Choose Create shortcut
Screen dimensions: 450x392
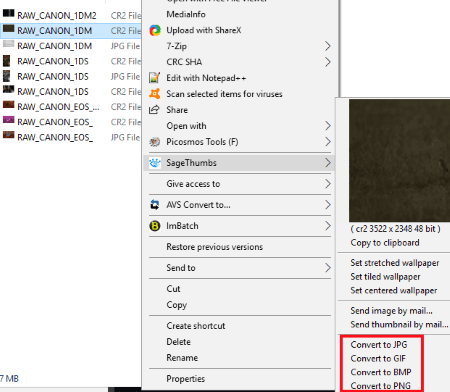coord(196,326)
